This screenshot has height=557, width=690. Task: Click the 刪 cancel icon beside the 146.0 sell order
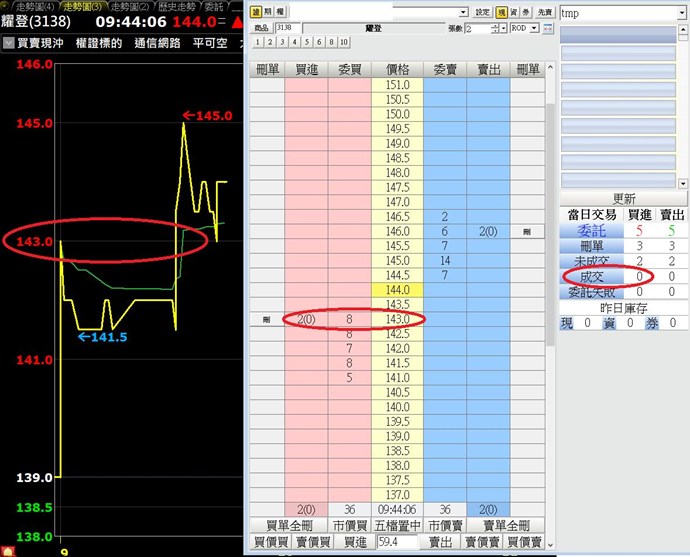coord(528,232)
